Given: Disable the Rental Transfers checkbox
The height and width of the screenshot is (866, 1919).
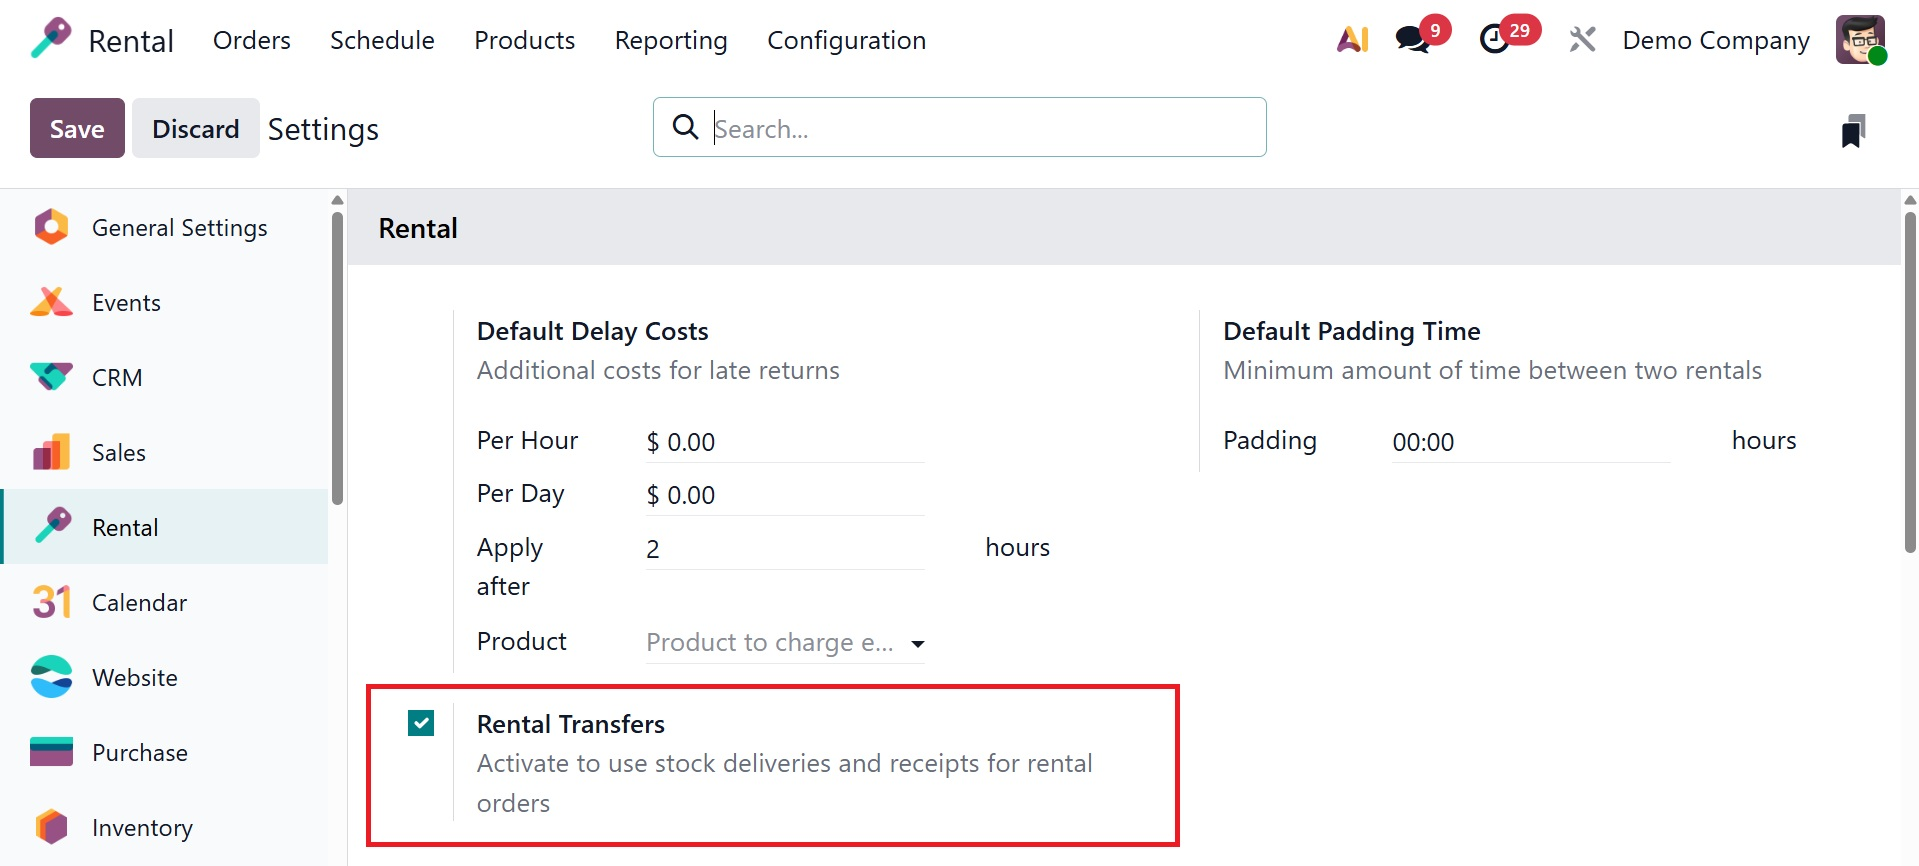Looking at the screenshot, I should pyautogui.click(x=421, y=723).
